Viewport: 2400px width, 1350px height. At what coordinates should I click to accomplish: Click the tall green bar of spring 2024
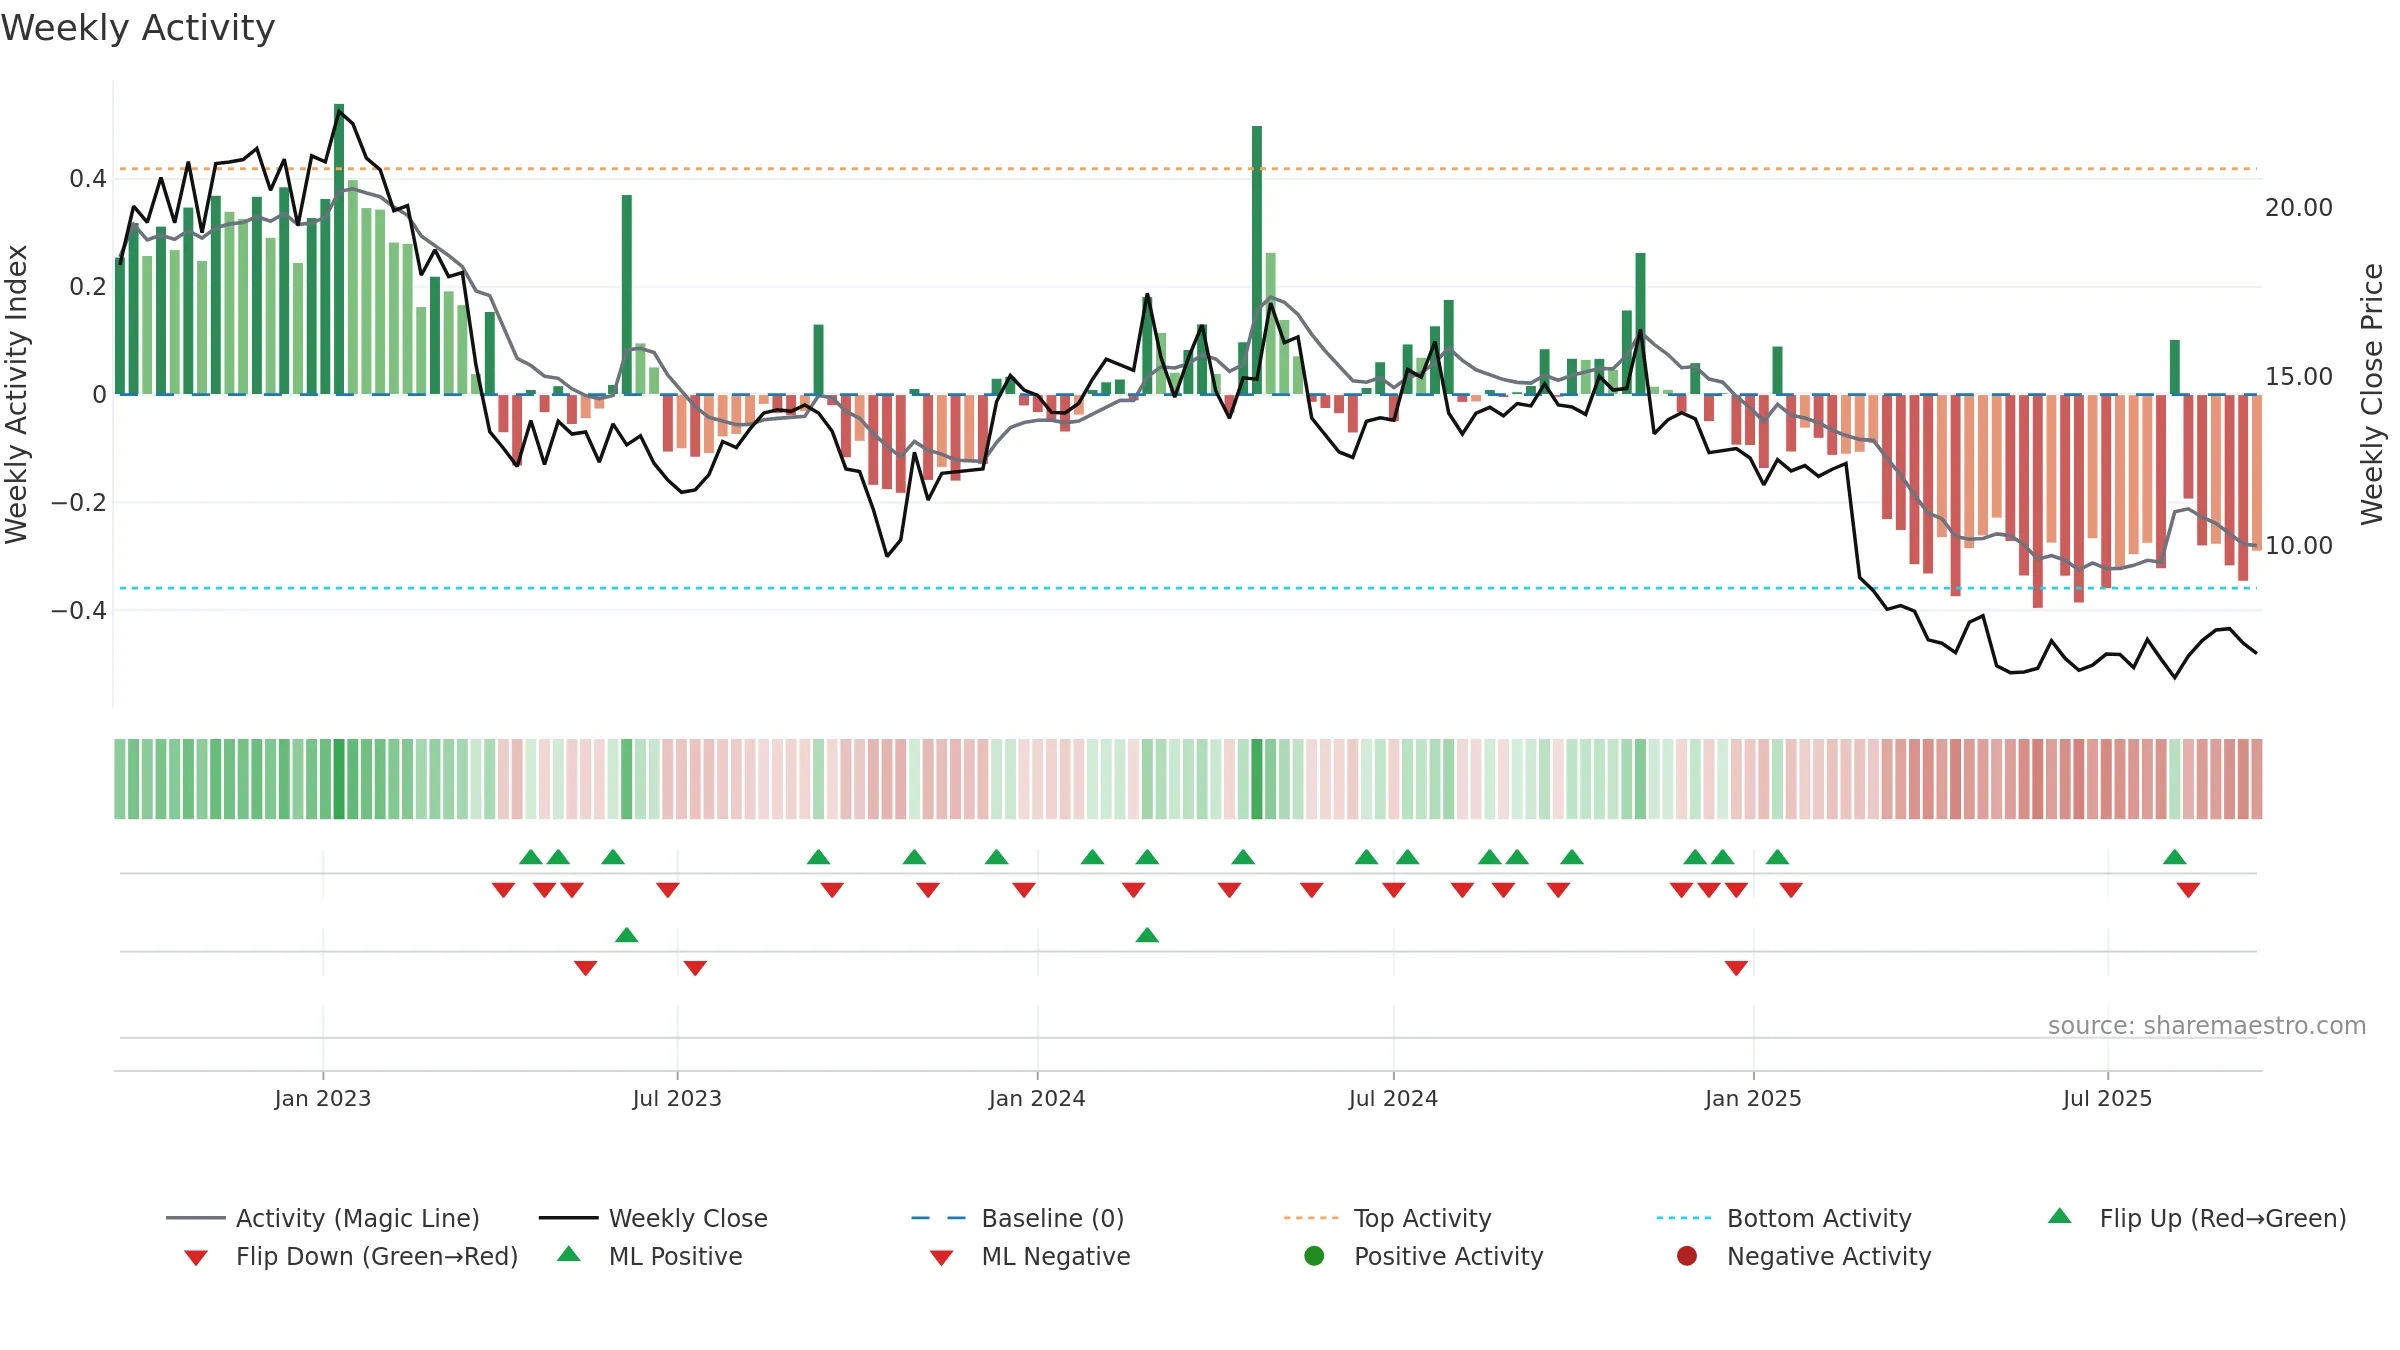point(1257,260)
